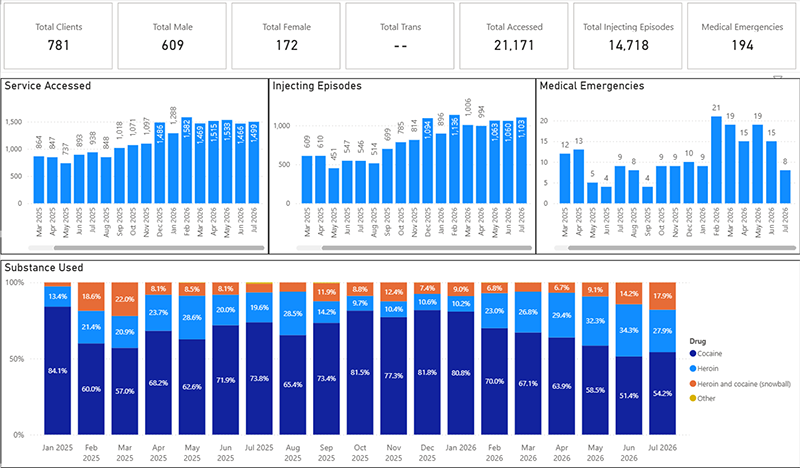Image resolution: width=800 pixels, height=468 pixels.
Task: Select the 1,136 bar in Injecting Episodes
Action: point(454,159)
